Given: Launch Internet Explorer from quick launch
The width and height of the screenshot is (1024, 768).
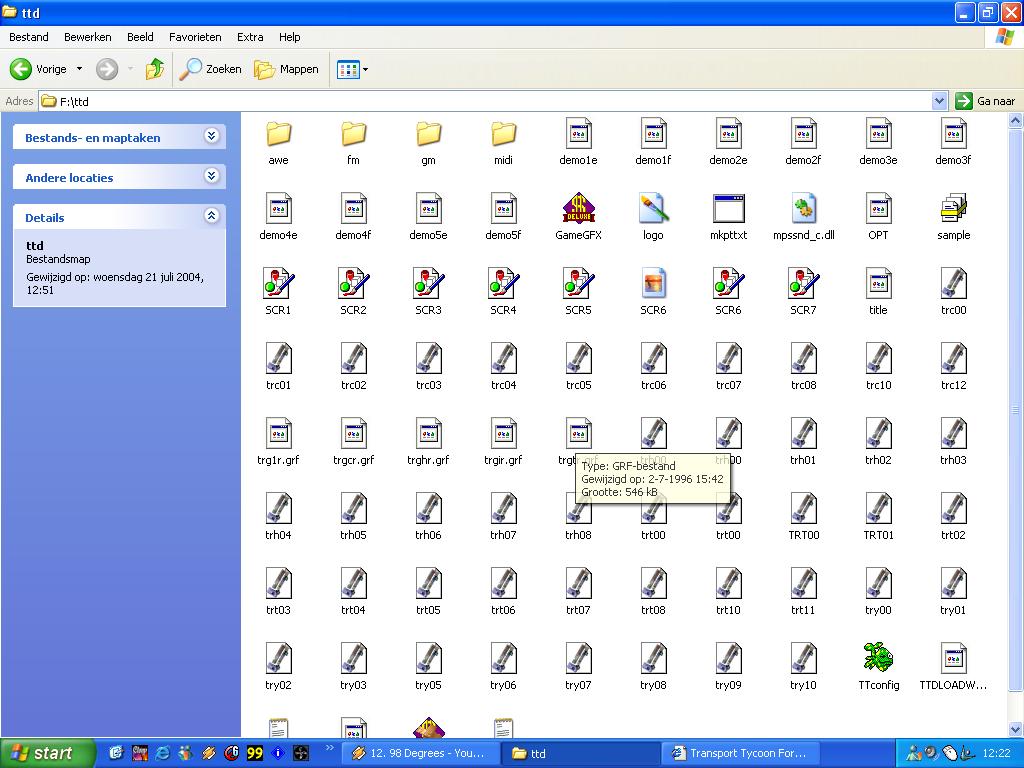Looking at the screenshot, I should click(x=163, y=753).
